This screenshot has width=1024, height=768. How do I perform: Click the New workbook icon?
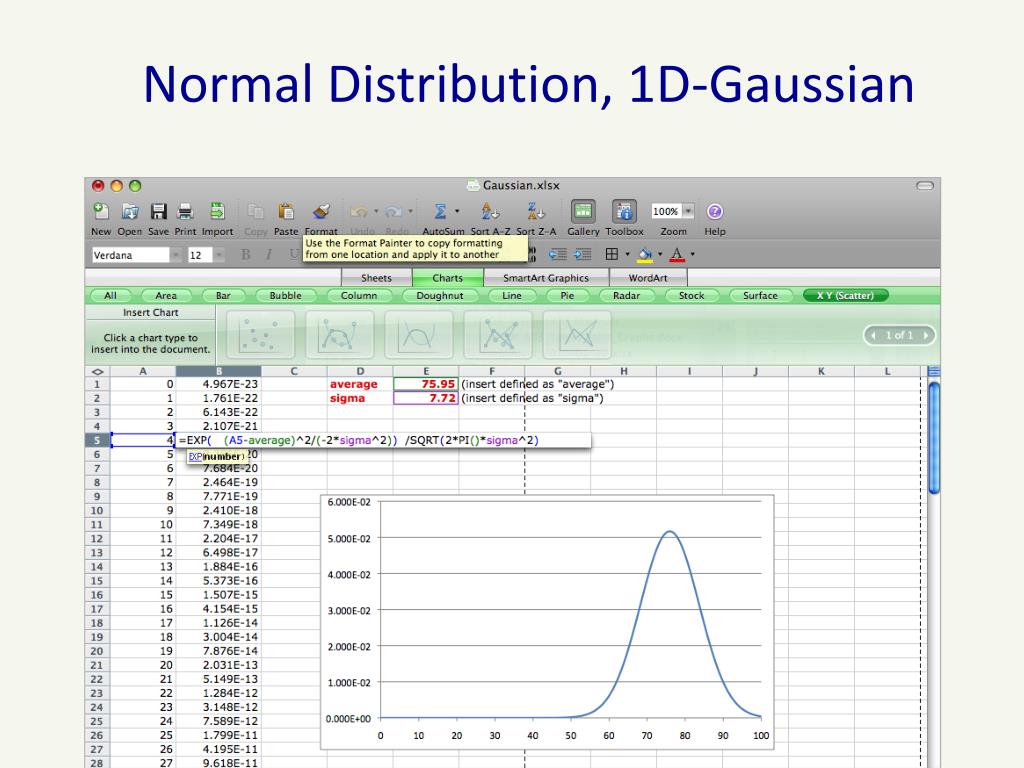click(101, 211)
